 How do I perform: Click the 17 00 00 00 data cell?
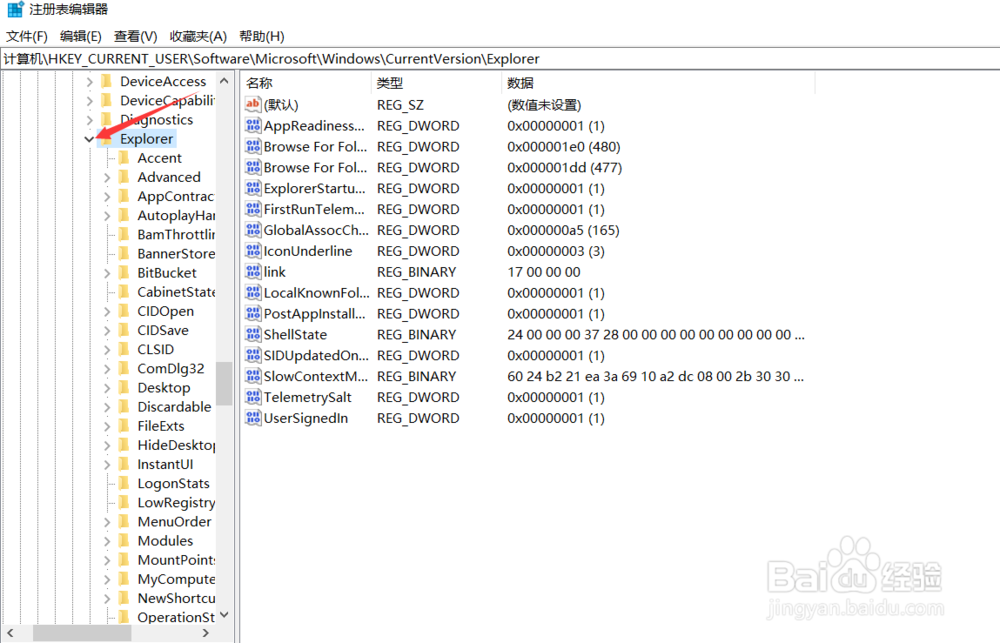(x=544, y=272)
